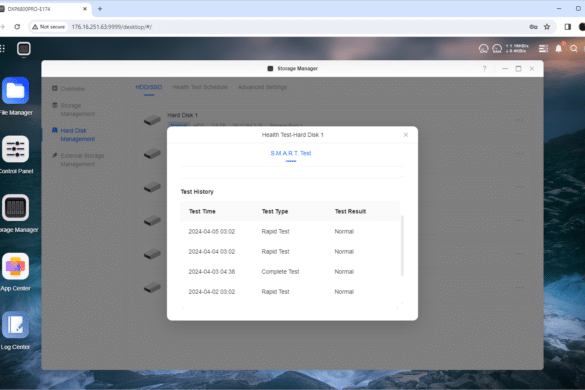Open the App Center icon
The image size is (585, 390).
pyautogui.click(x=15, y=266)
